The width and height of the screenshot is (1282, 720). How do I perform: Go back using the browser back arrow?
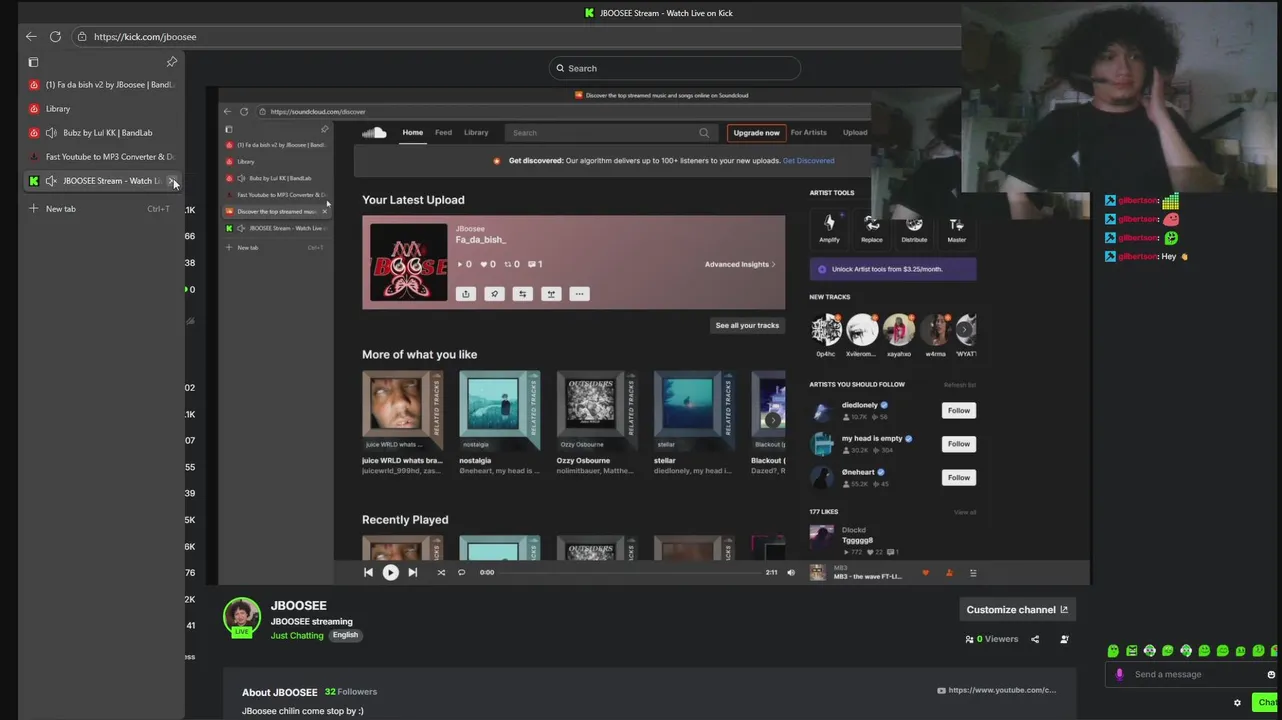click(x=31, y=37)
